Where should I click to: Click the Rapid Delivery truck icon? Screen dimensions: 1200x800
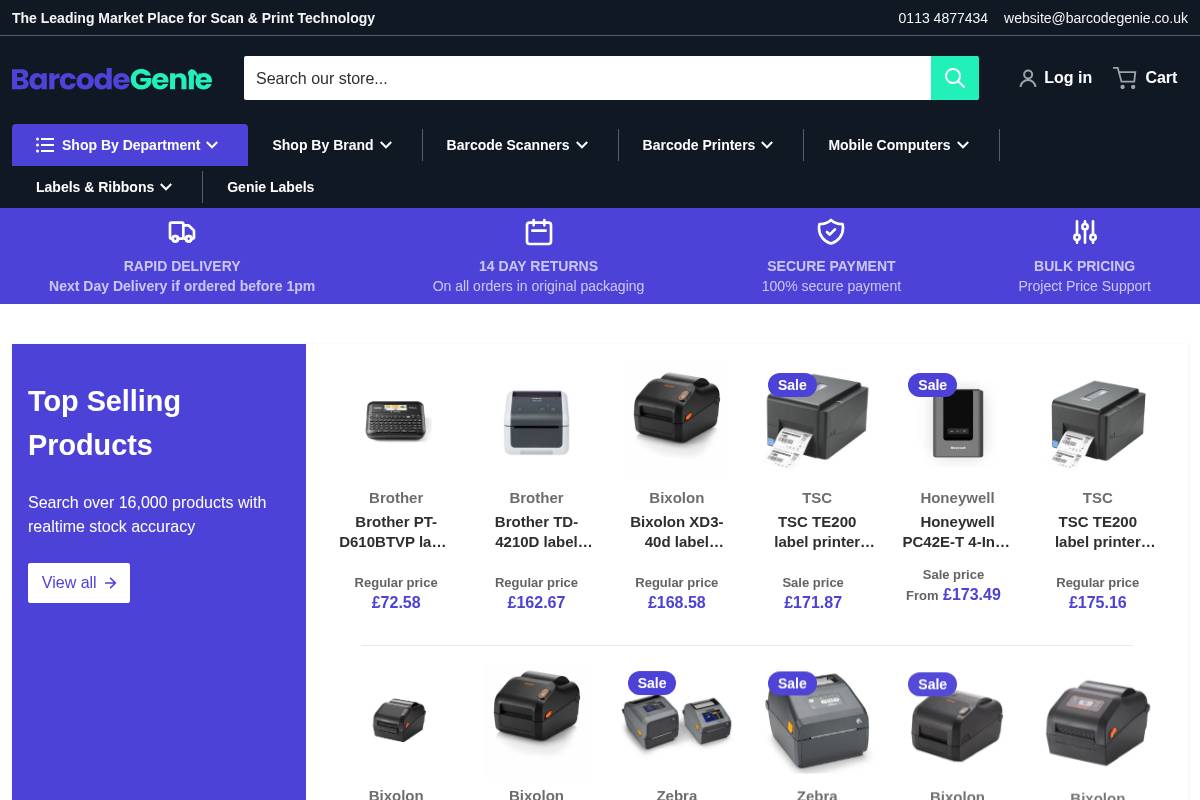[x=182, y=232]
